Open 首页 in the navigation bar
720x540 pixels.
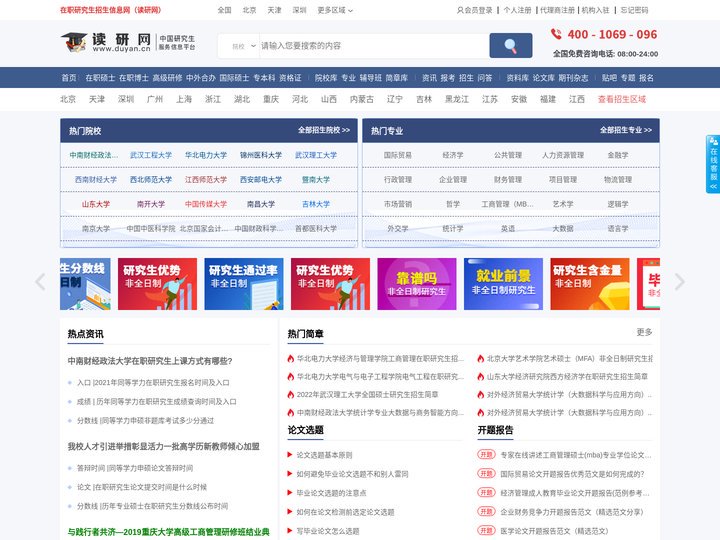69,78
